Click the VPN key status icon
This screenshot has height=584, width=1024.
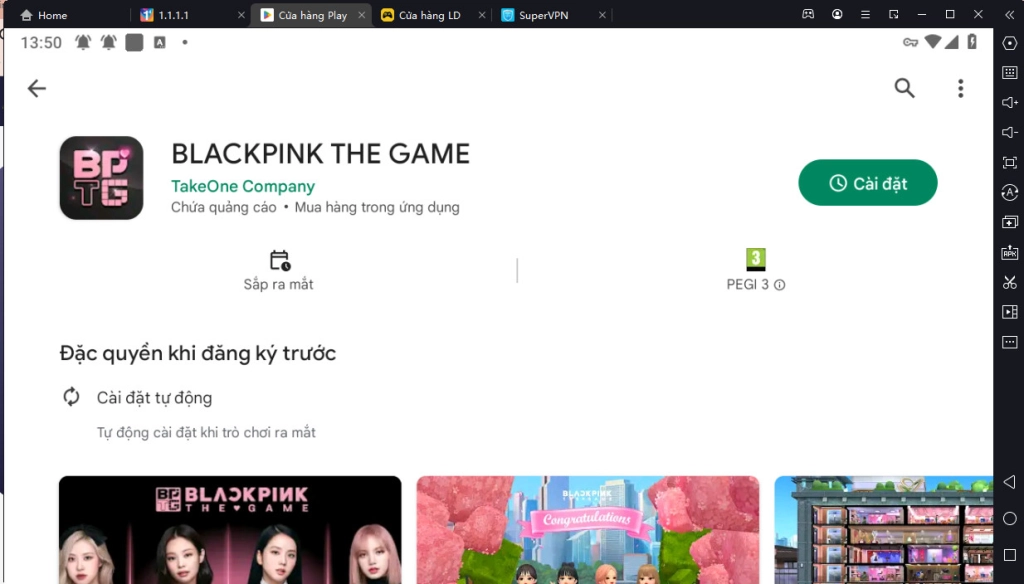click(x=910, y=42)
